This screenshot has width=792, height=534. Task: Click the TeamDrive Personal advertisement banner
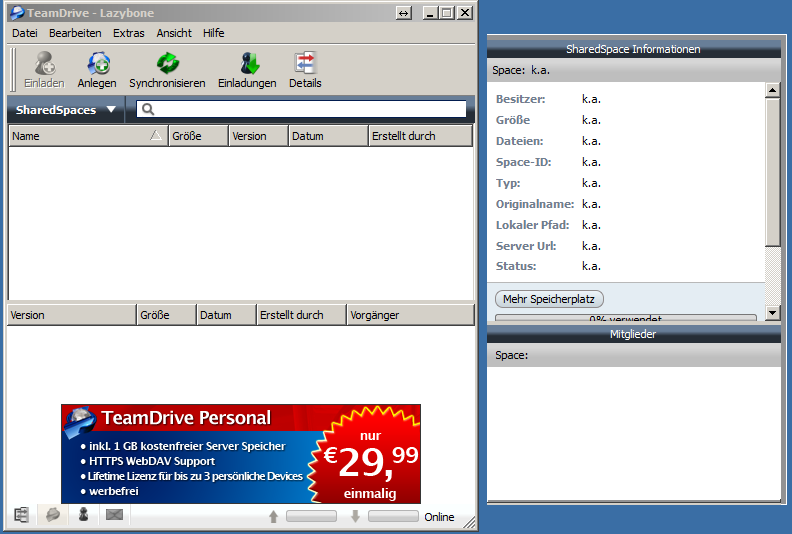click(x=241, y=454)
